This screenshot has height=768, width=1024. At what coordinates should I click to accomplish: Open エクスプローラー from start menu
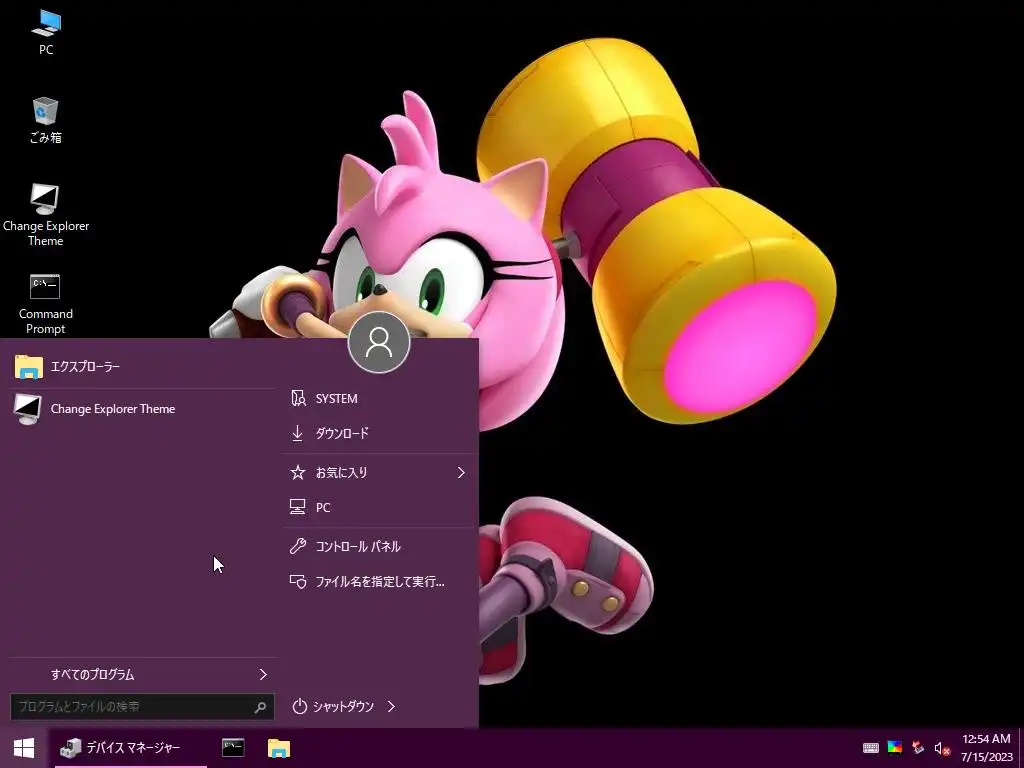[x=142, y=367]
